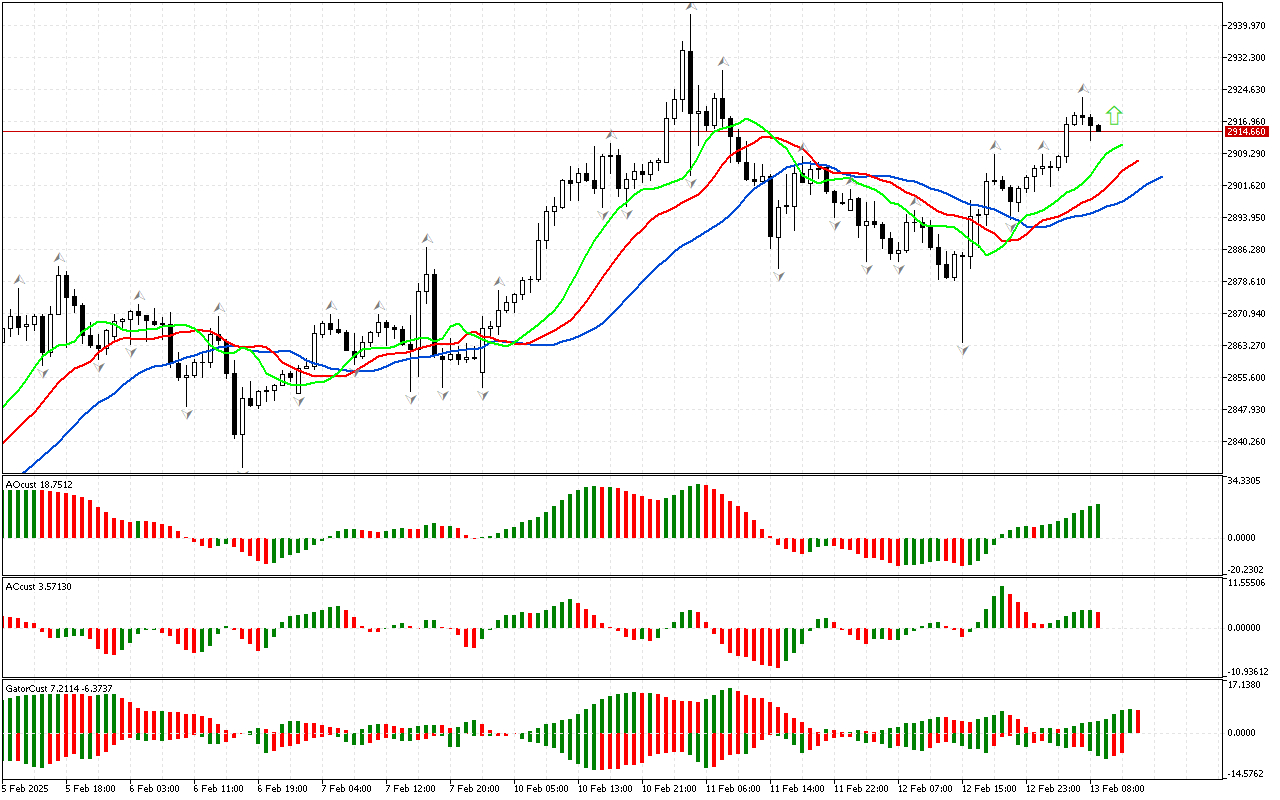Click the -14.5762 value on the GatorCust scale
Viewport: 1280px width, 800px height.
(x=1243, y=773)
